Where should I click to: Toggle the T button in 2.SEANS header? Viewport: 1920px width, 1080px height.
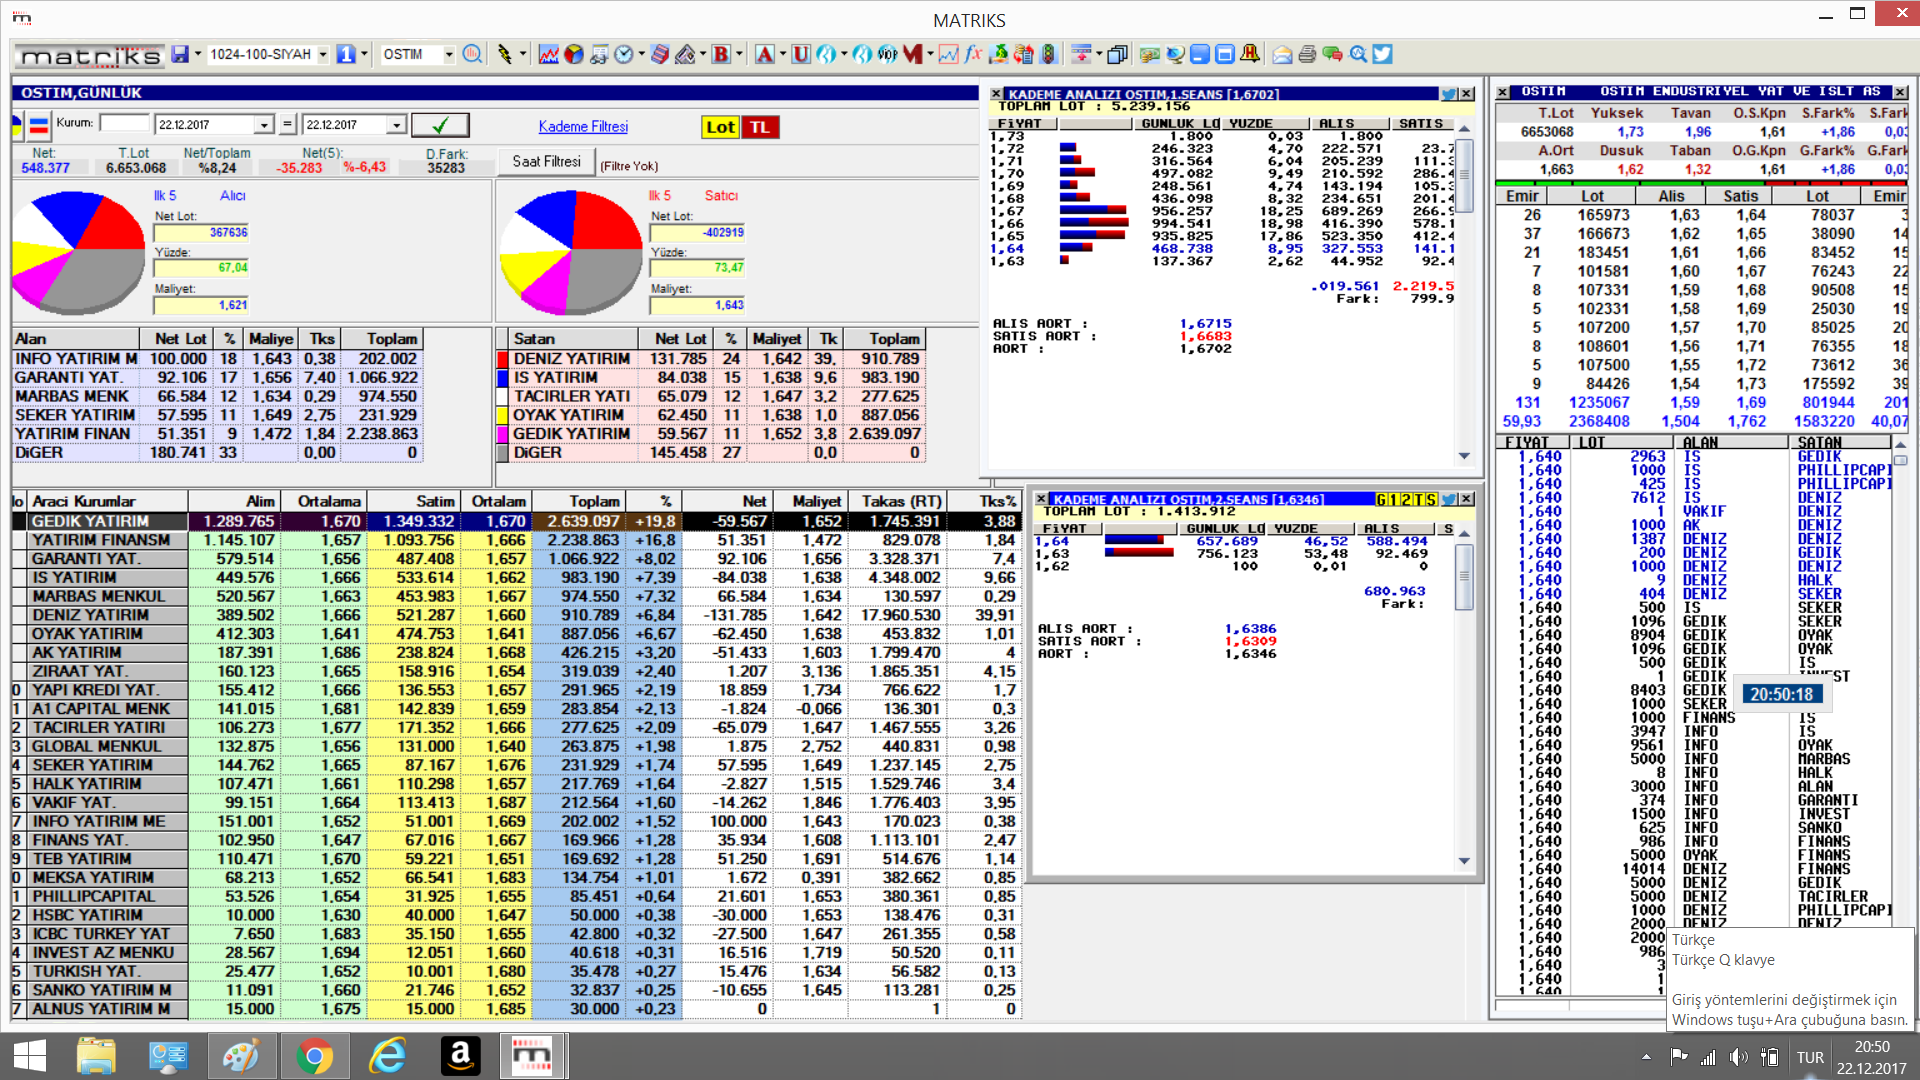1420,499
